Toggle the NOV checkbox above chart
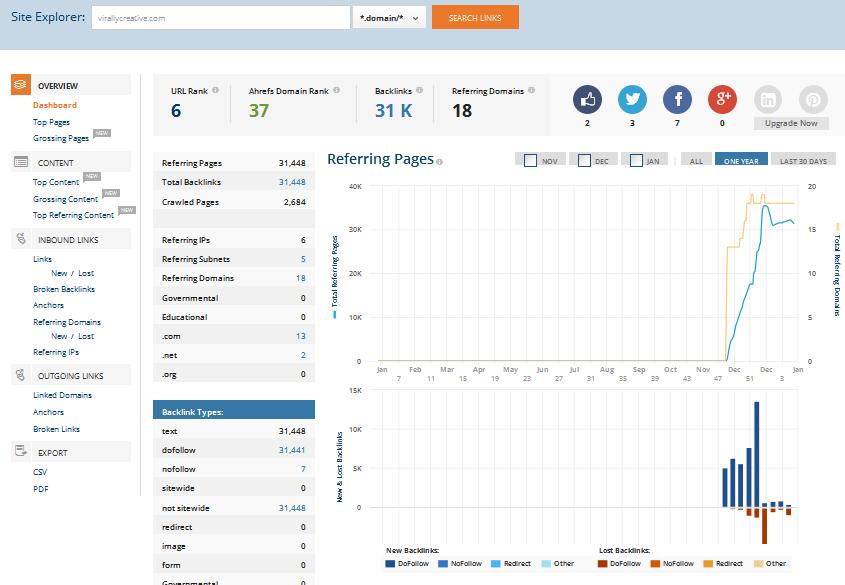This screenshot has height=585, width=845. [x=530, y=161]
